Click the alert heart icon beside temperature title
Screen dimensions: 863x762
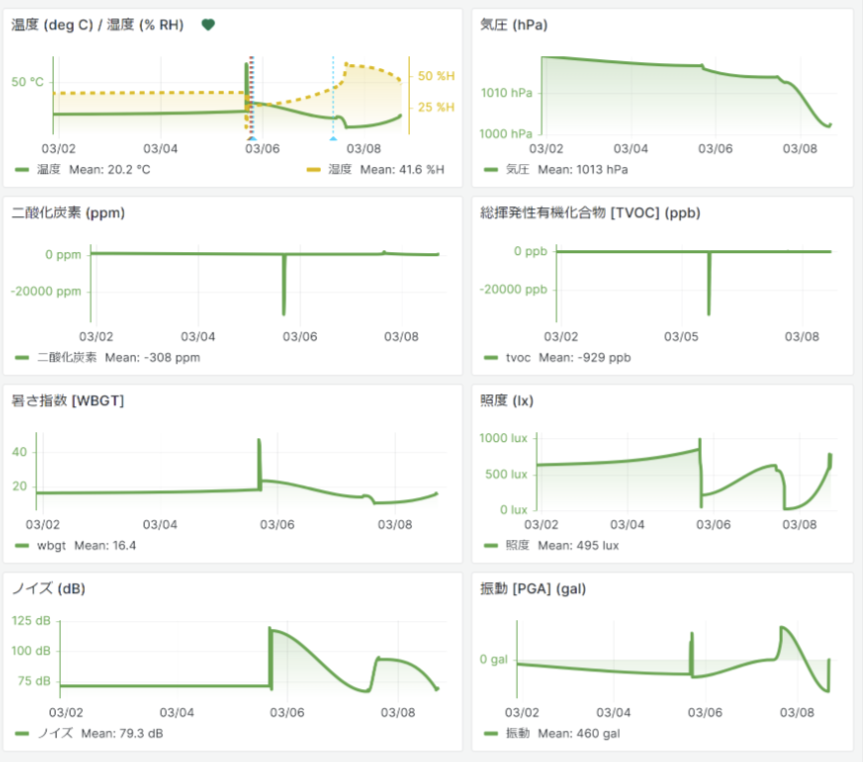tap(208, 25)
